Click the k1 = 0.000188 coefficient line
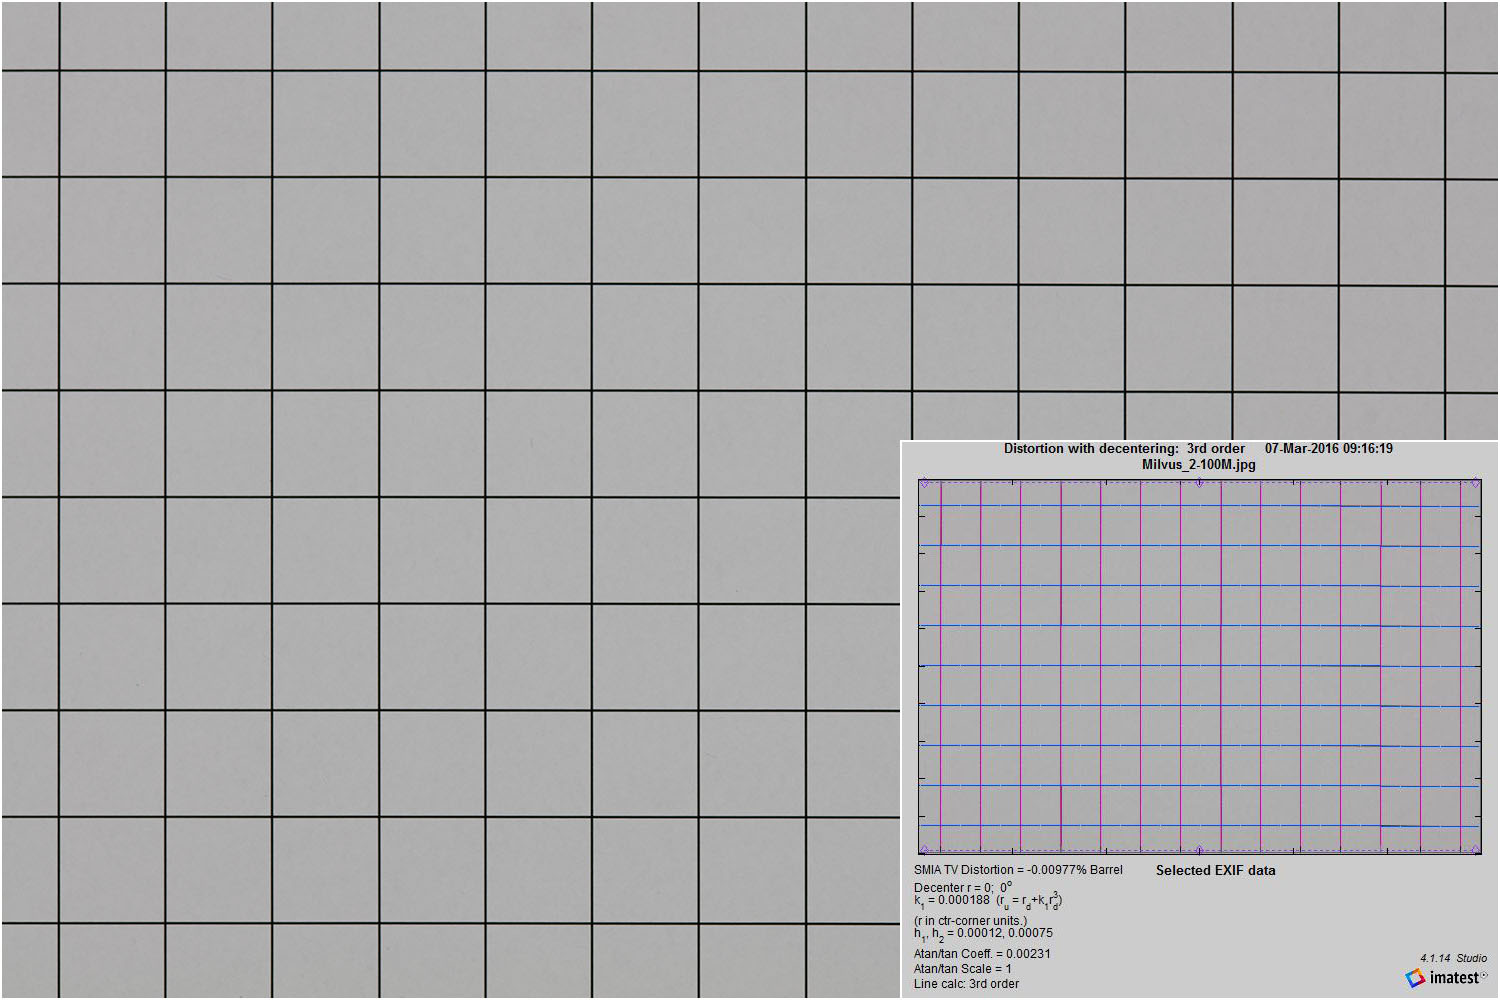1500x1000 pixels. pyautogui.click(x=987, y=901)
